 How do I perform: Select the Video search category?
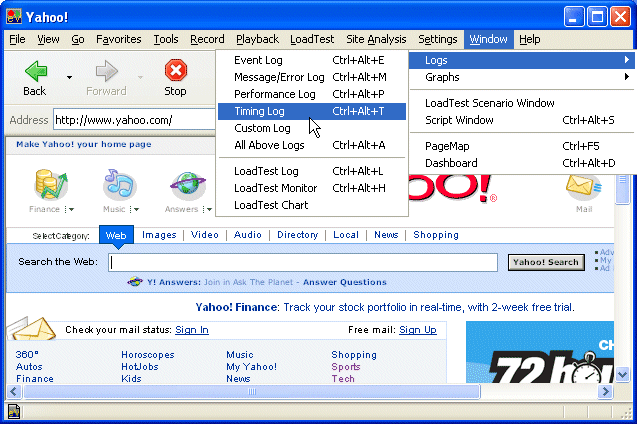tap(205, 235)
